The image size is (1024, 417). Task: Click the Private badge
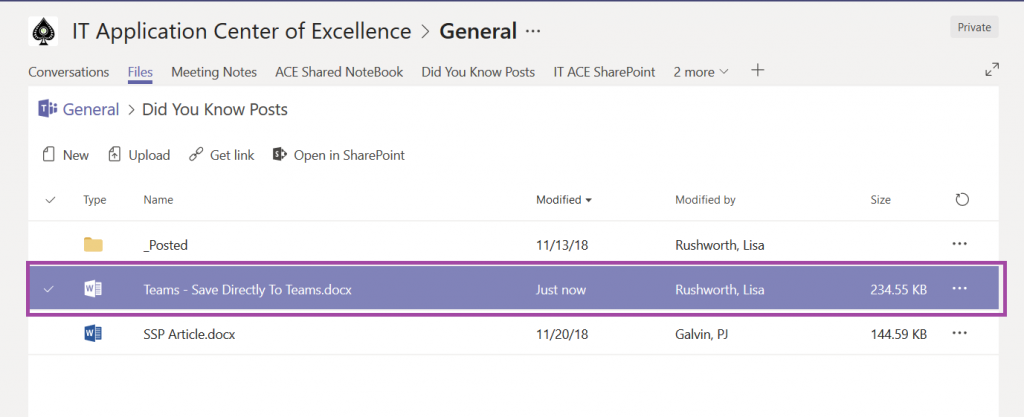tap(974, 27)
